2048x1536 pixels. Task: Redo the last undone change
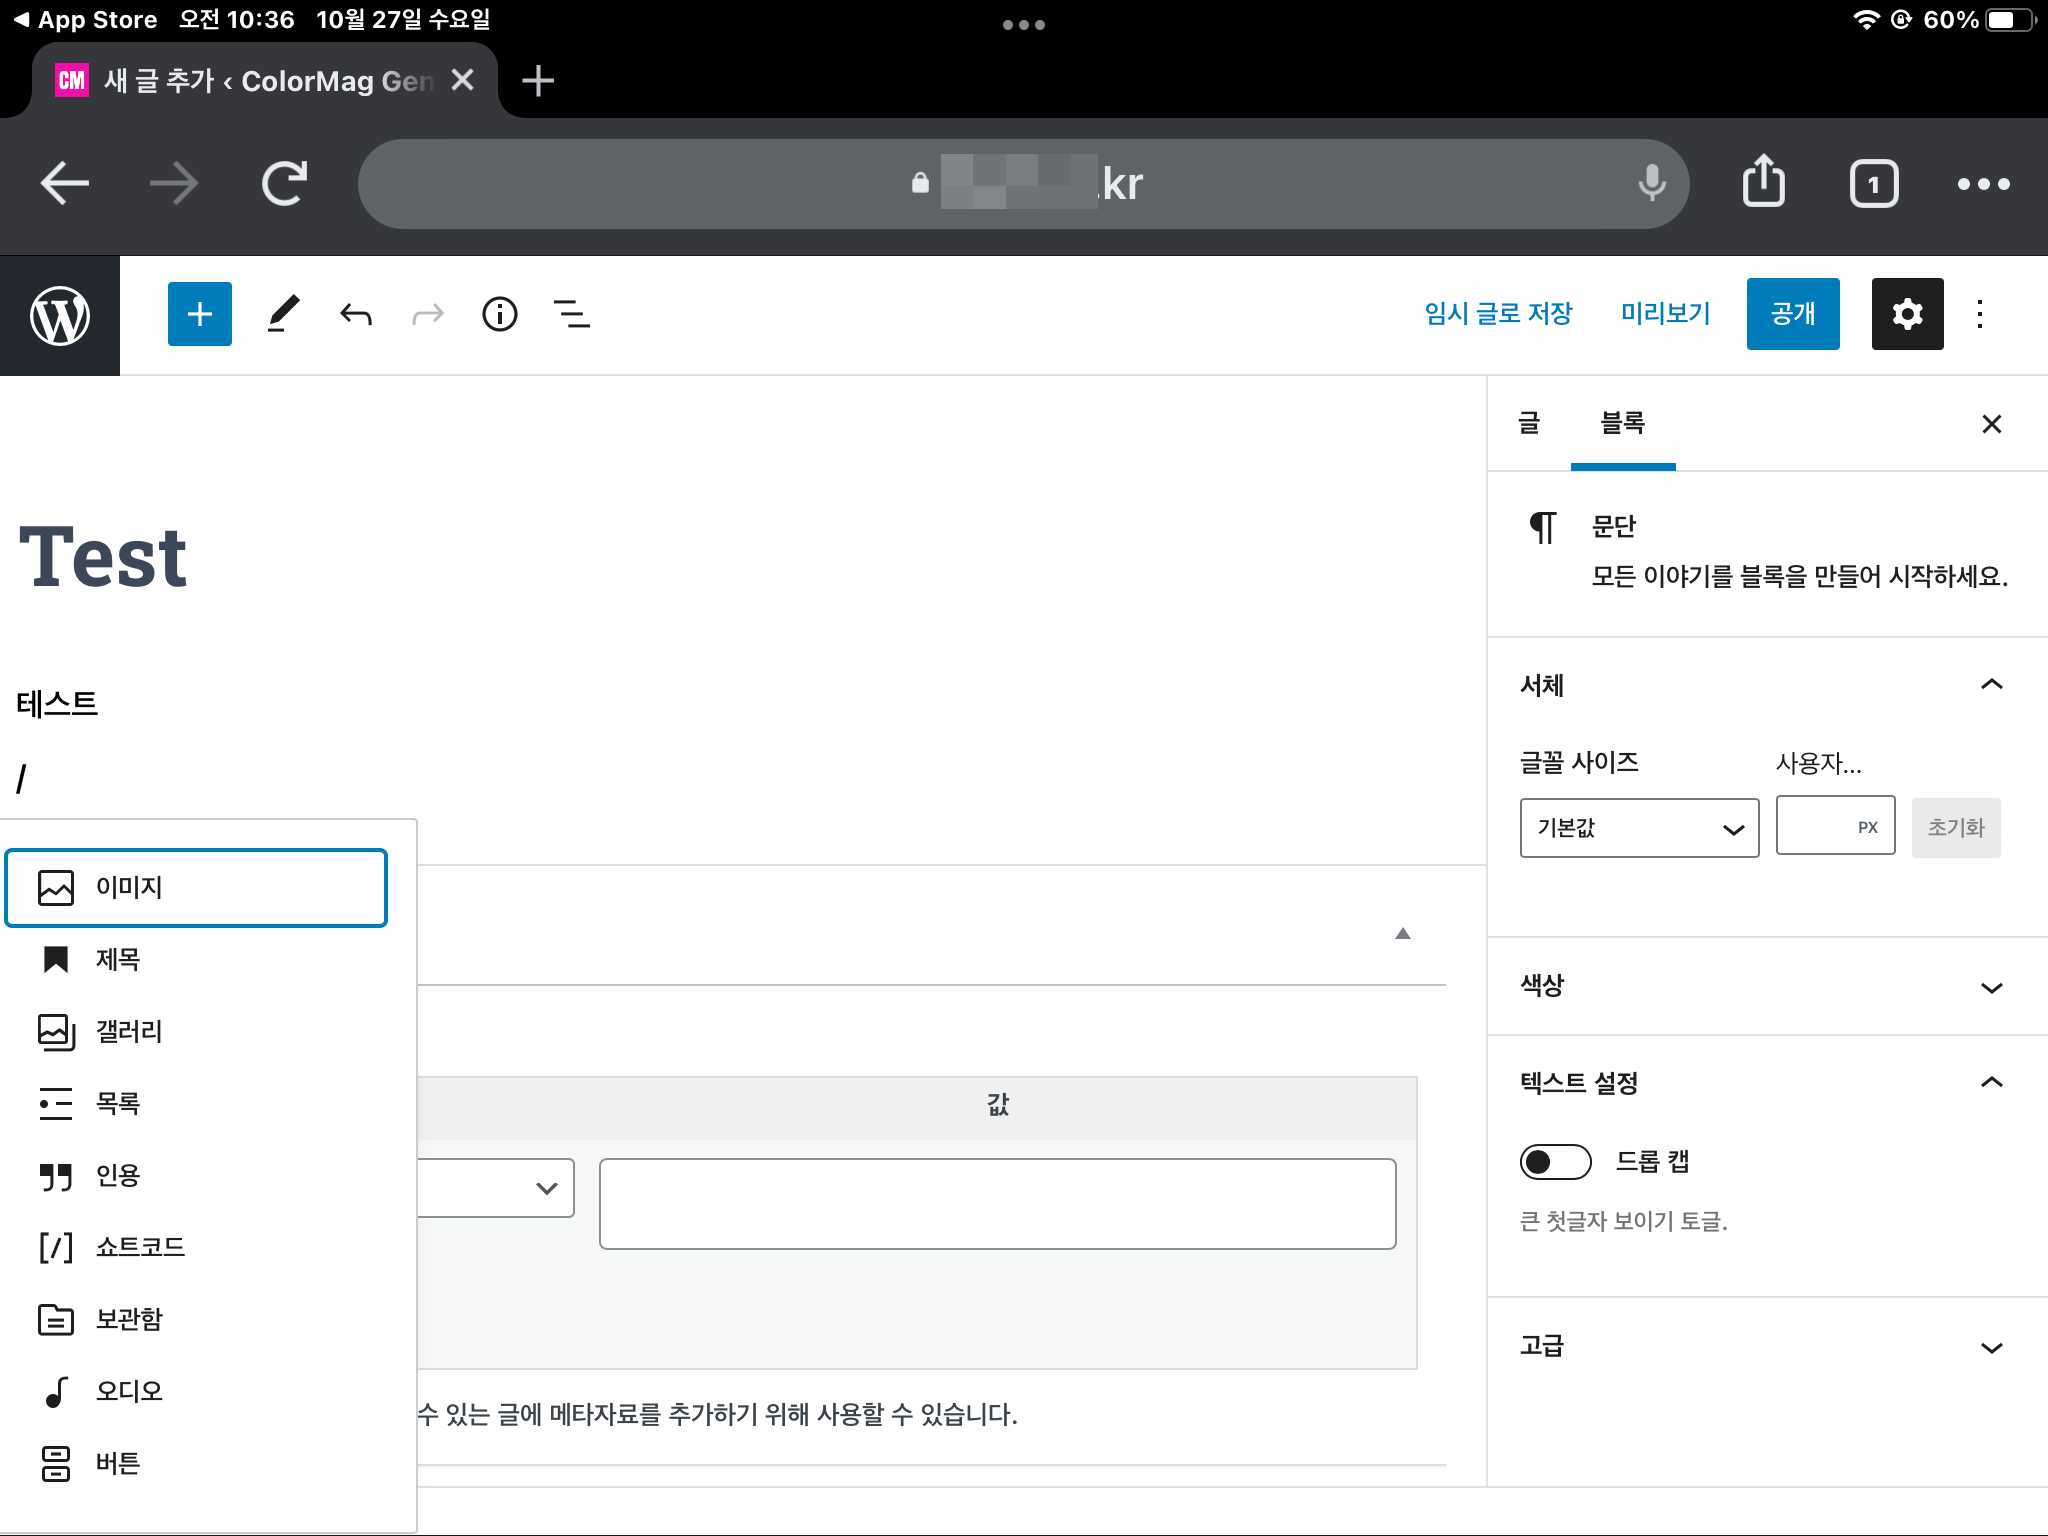pos(427,313)
